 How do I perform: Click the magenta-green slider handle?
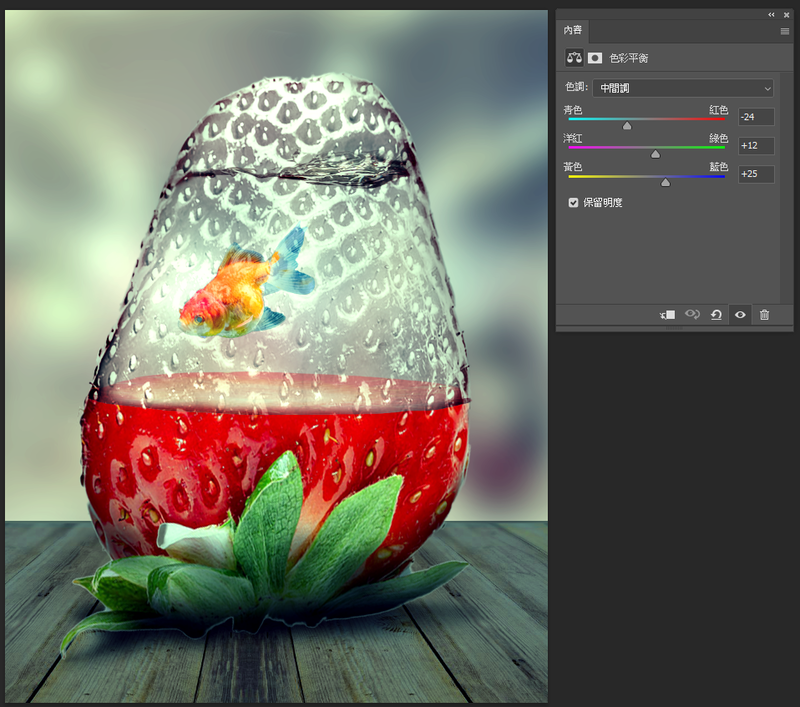coord(656,154)
